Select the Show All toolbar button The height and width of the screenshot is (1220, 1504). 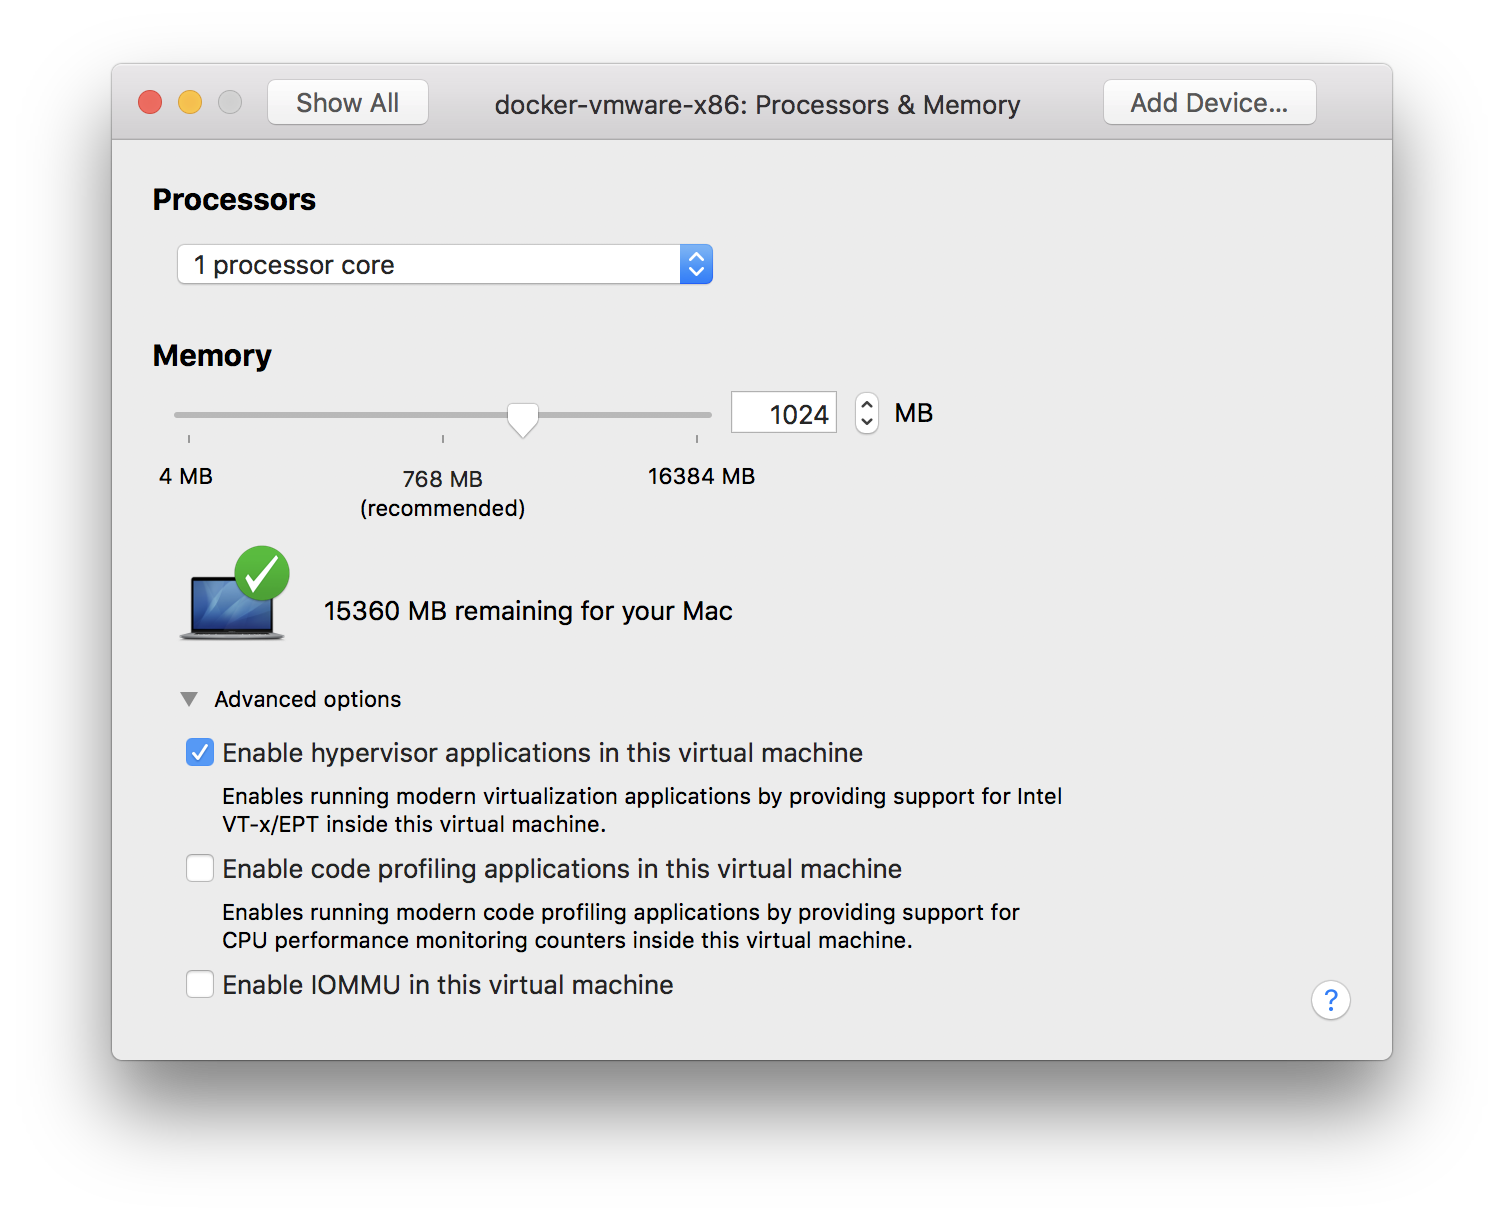point(347,101)
